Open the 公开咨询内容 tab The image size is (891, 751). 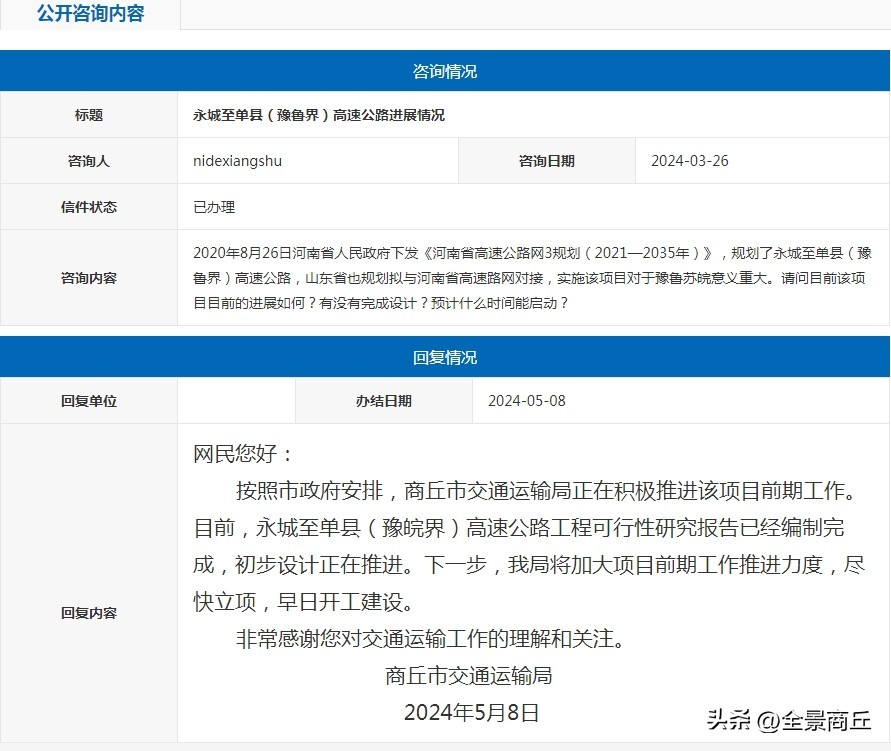click(90, 15)
